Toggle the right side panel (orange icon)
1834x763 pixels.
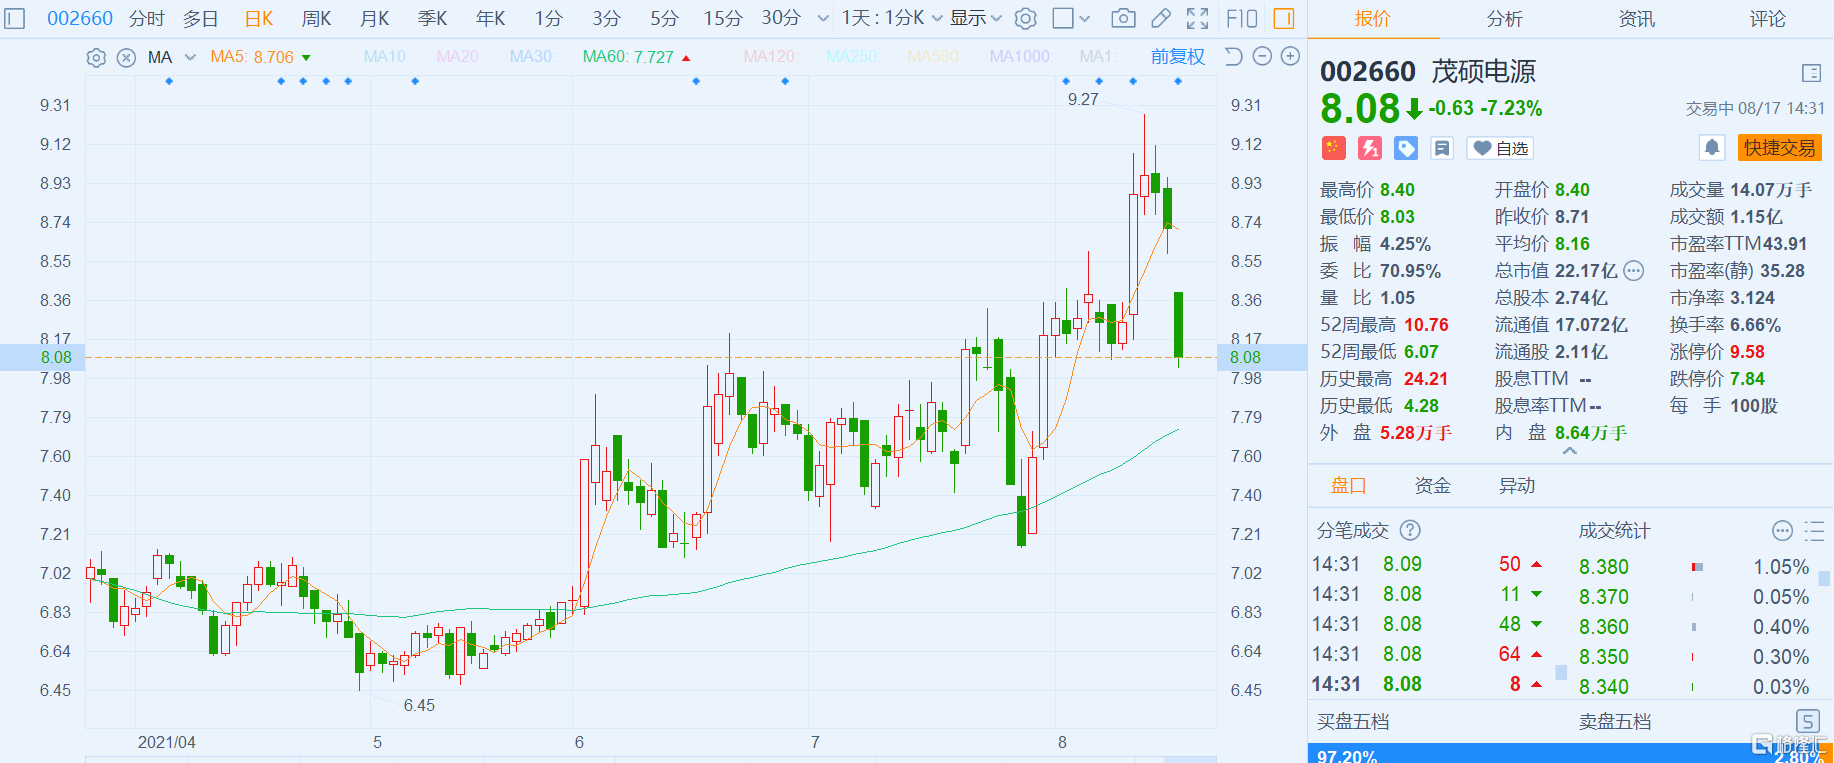[1284, 18]
